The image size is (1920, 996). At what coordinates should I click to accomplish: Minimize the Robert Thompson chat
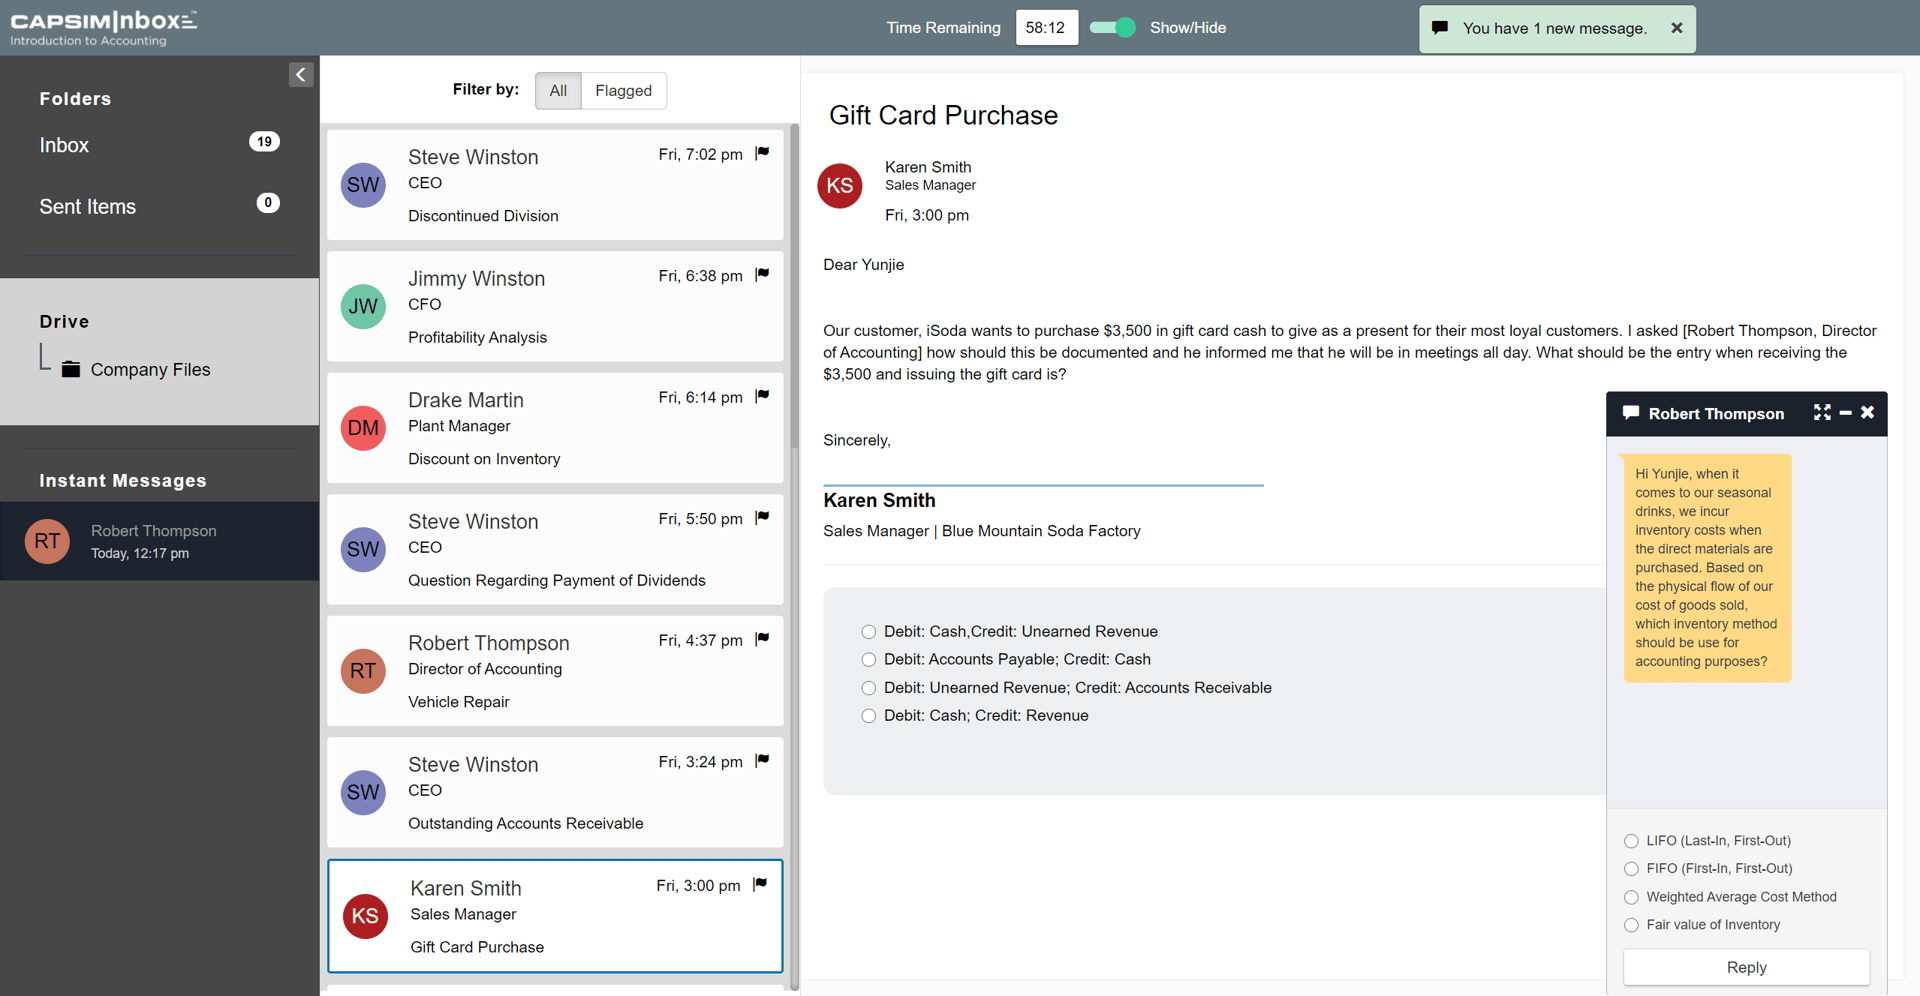1845,412
